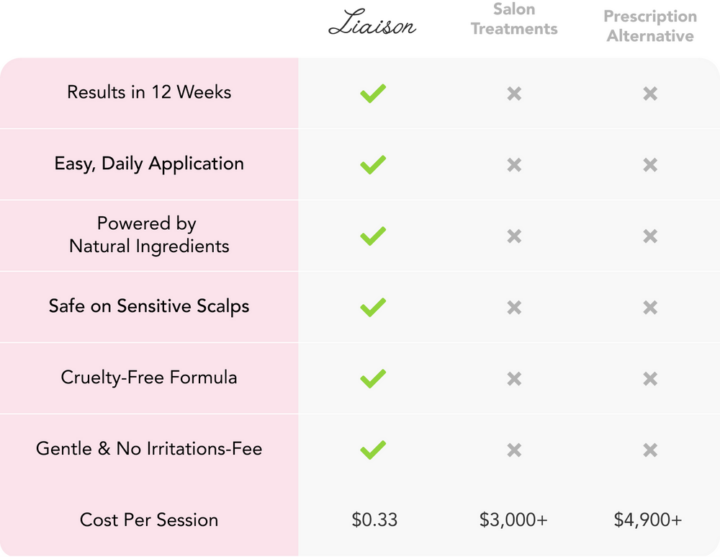Click Salon Treatments X for Cruelty-Free Formula

coord(514,378)
